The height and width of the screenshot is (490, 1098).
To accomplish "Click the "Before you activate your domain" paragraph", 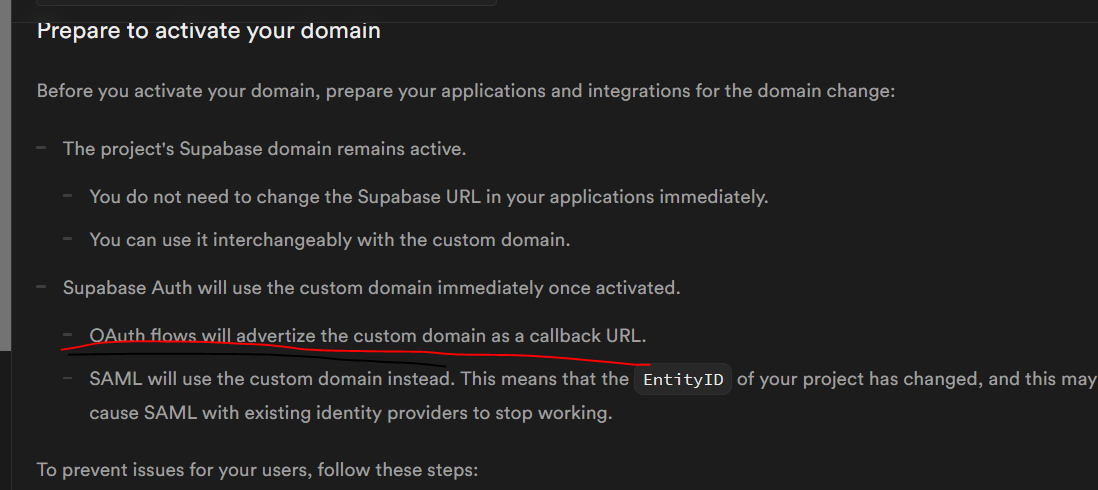I will (x=466, y=92).
